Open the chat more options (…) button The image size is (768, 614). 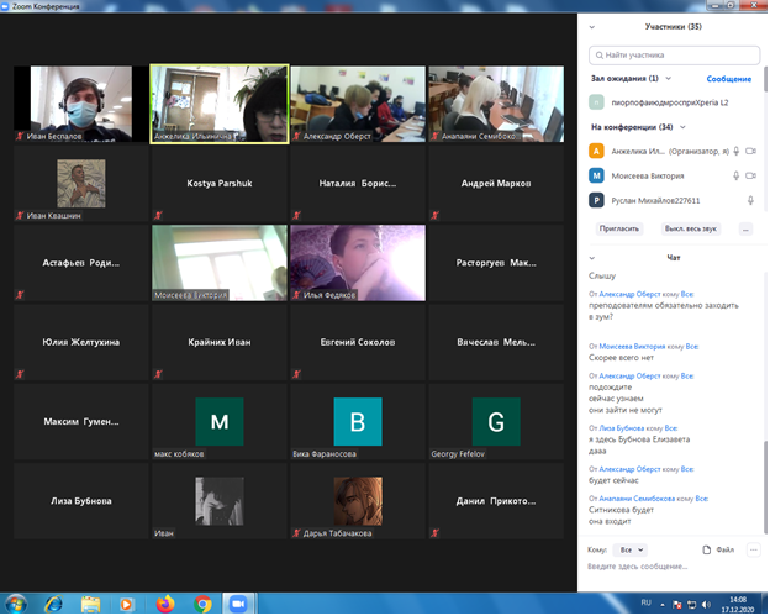pyautogui.click(x=753, y=549)
